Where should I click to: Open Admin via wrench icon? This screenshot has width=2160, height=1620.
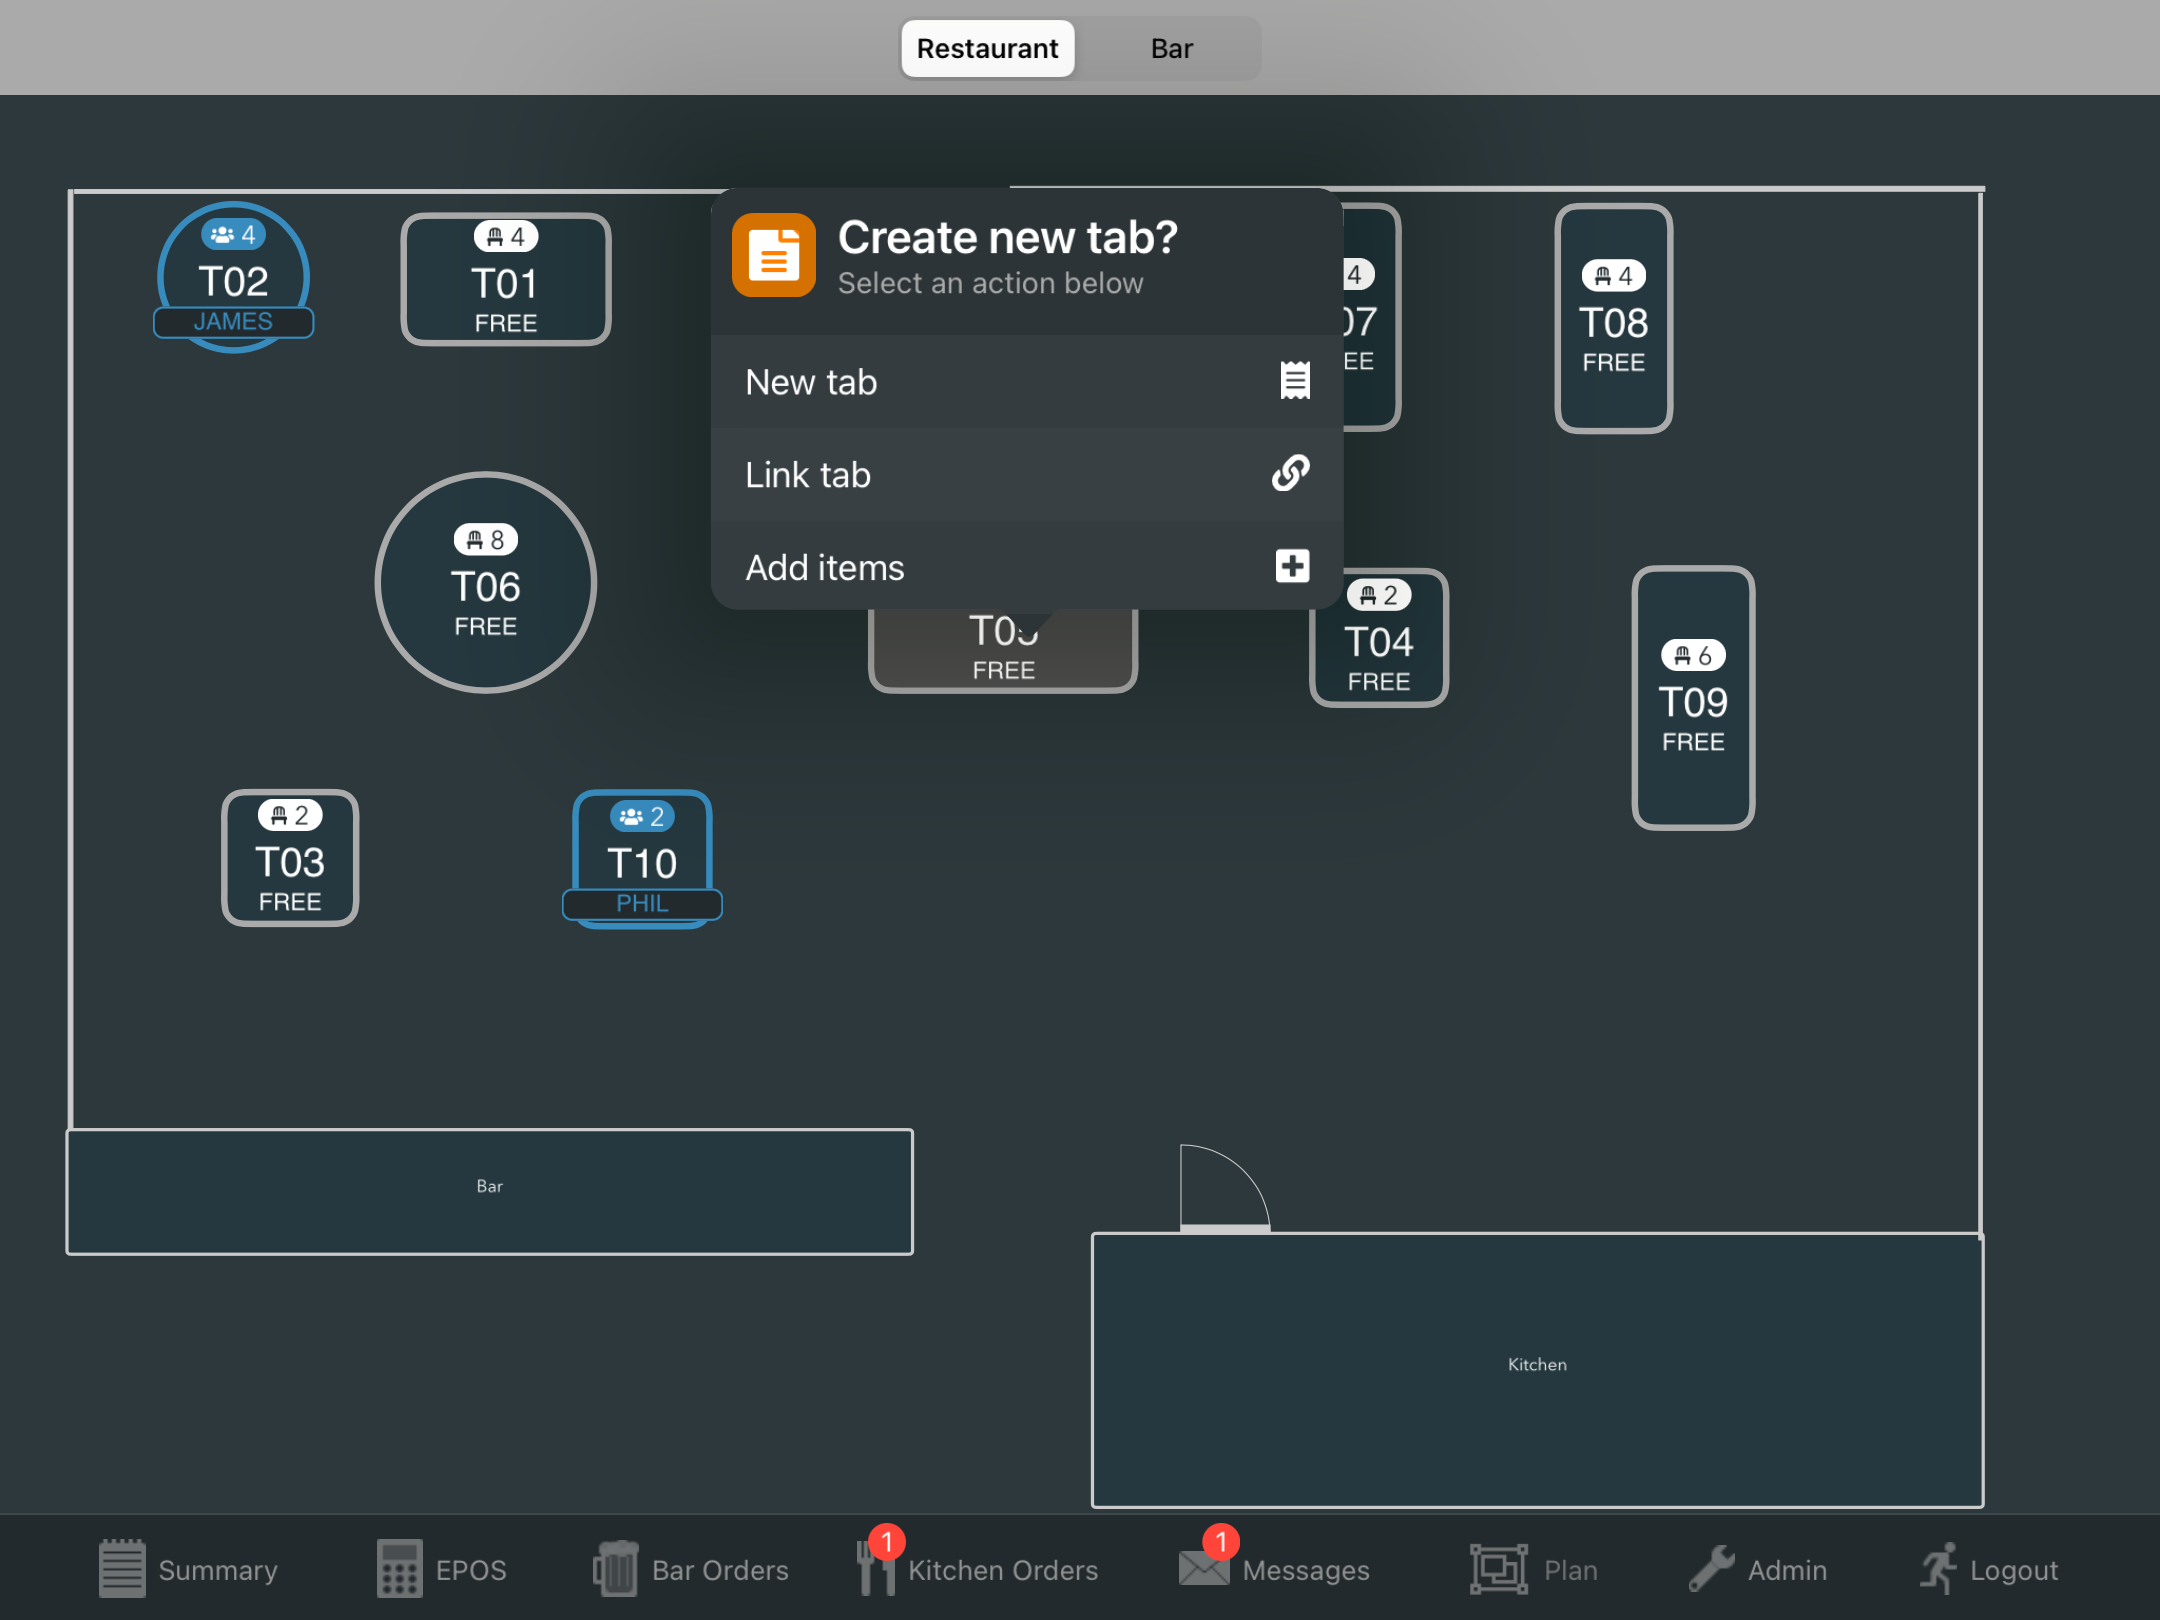[1711, 1569]
